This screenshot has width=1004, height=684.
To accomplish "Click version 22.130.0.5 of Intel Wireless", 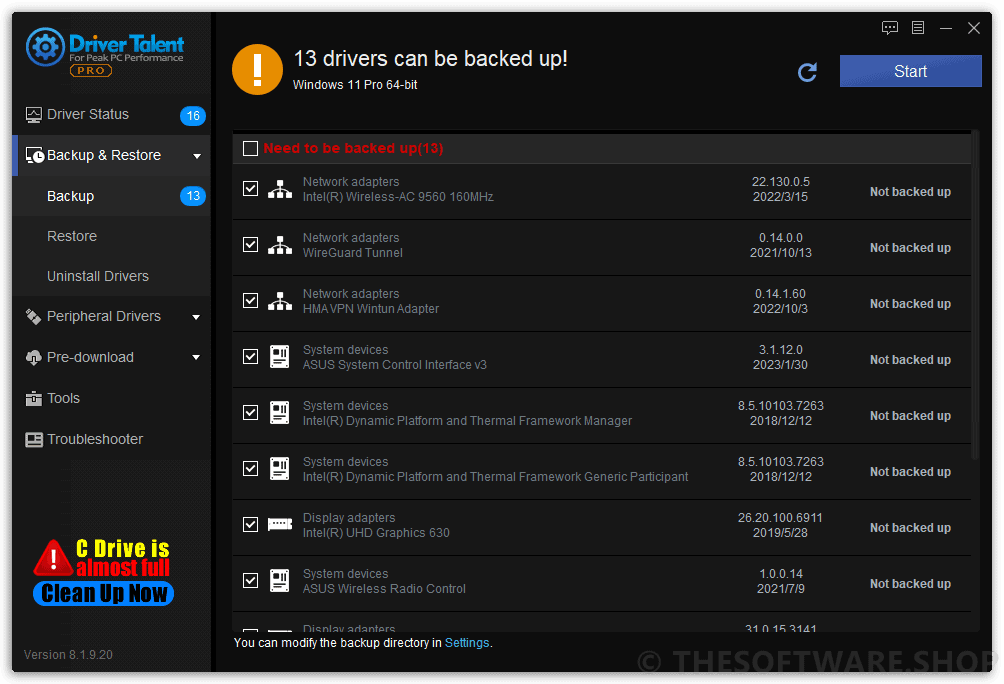I will 781,182.
